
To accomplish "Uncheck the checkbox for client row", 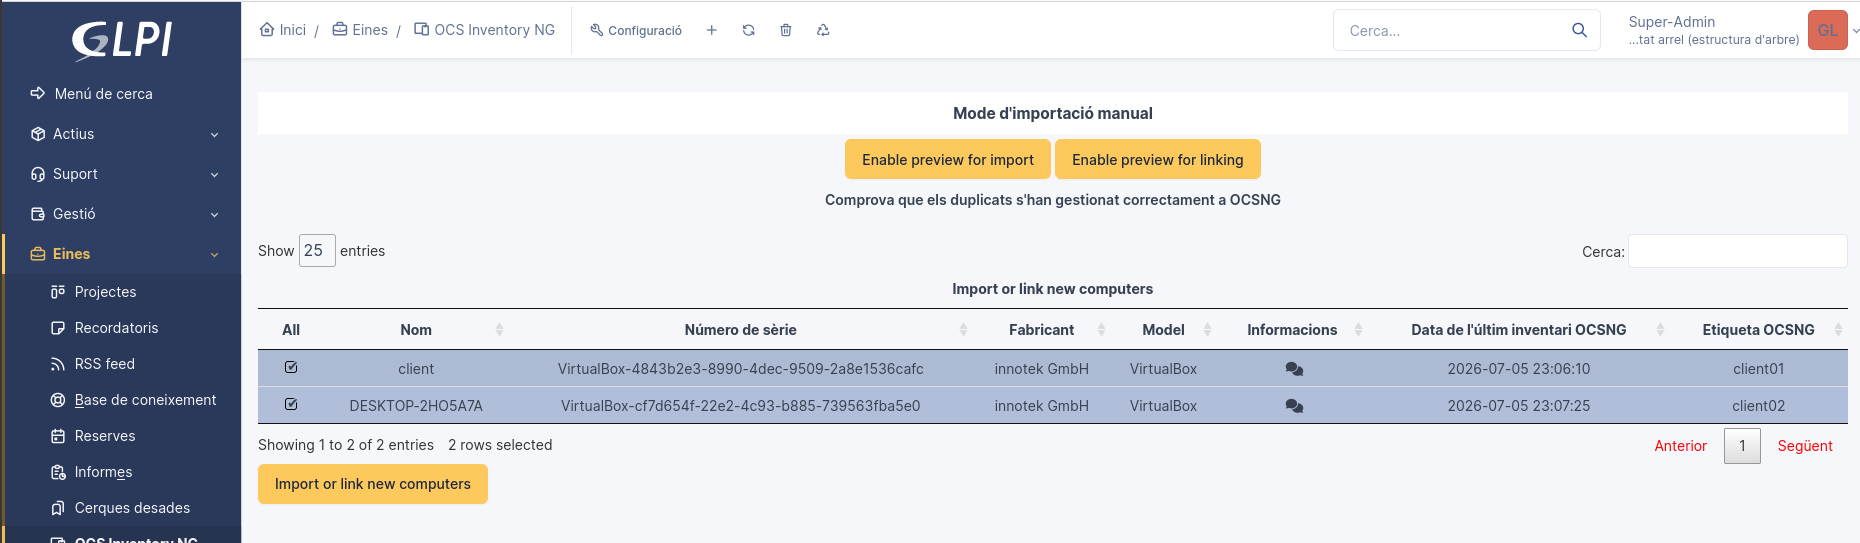I will click(x=291, y=368).
